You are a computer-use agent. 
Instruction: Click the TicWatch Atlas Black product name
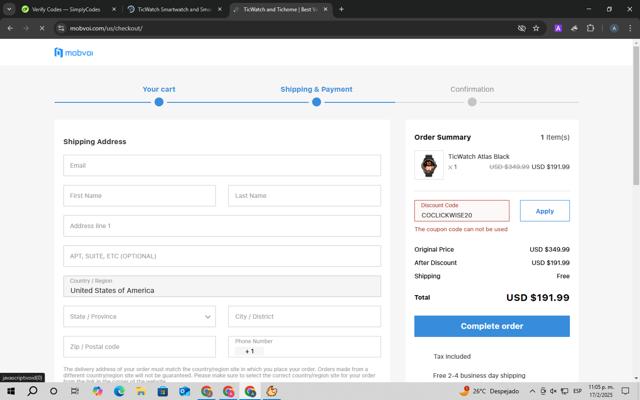click(479, 156)
